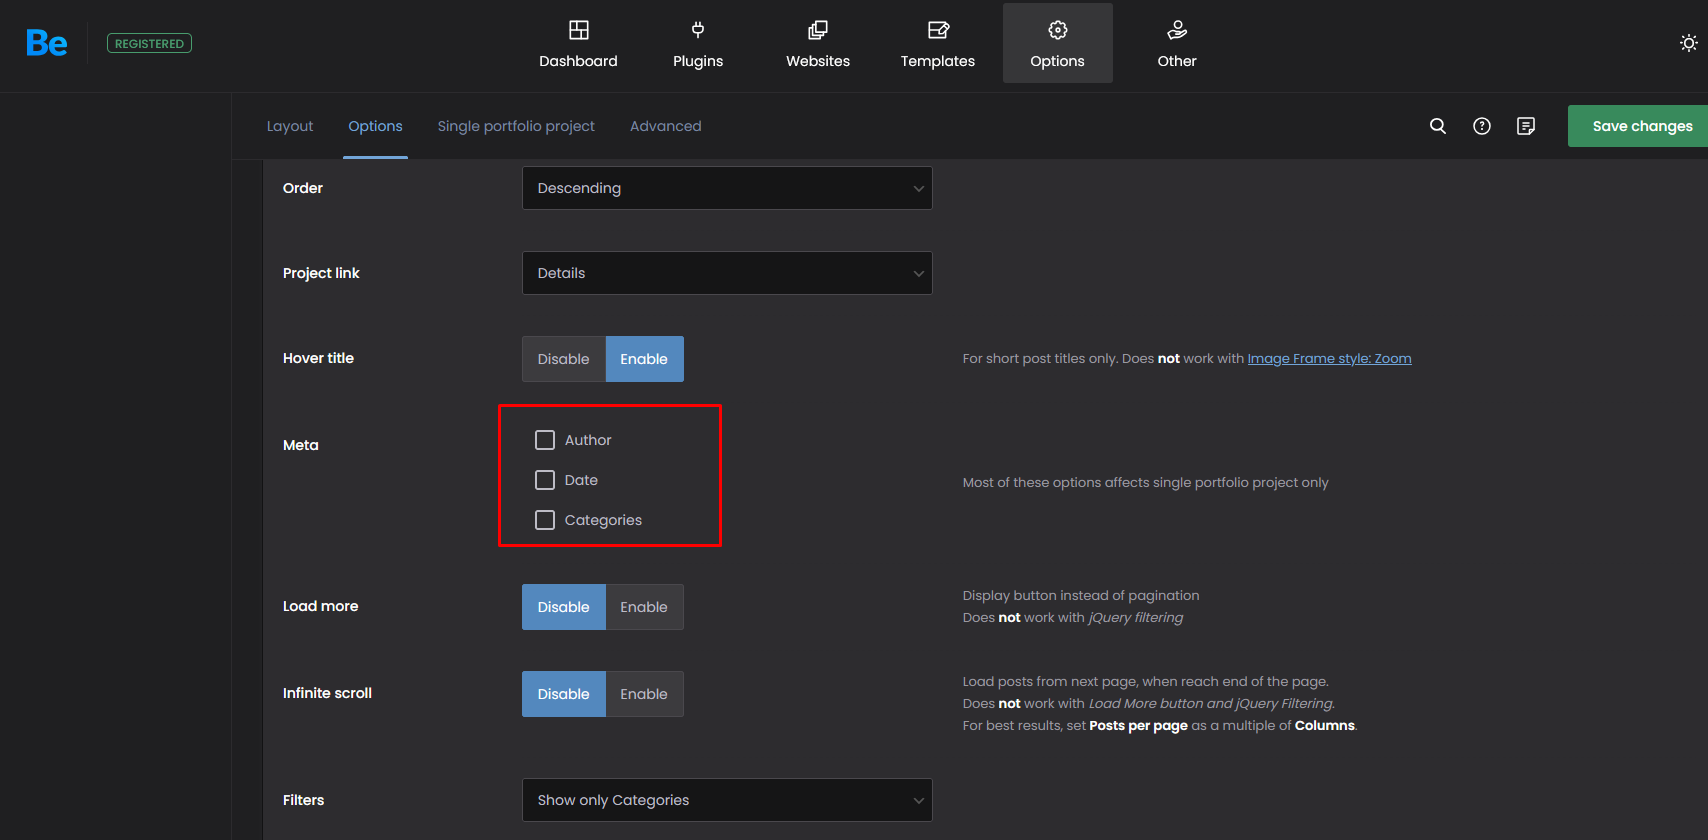The height and width of the screenshot is (840, 1708).
Task: Click the search magnifier icon
Action: point(1438,126)
